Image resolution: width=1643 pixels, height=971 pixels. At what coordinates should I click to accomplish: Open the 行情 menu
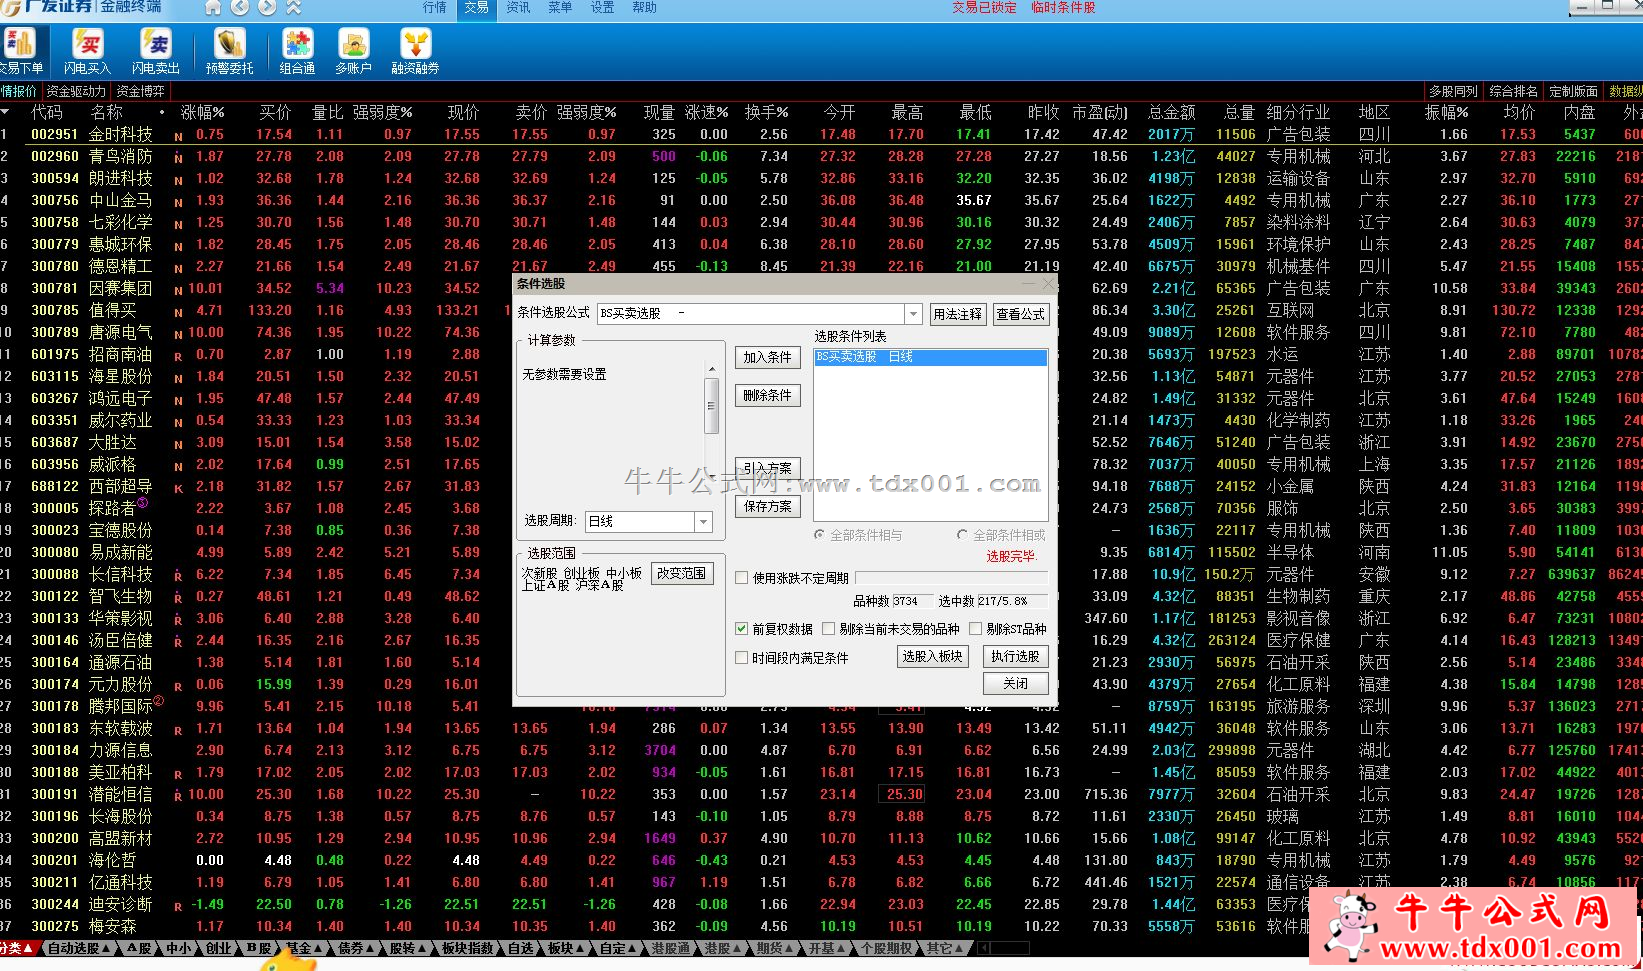point(435,7)
